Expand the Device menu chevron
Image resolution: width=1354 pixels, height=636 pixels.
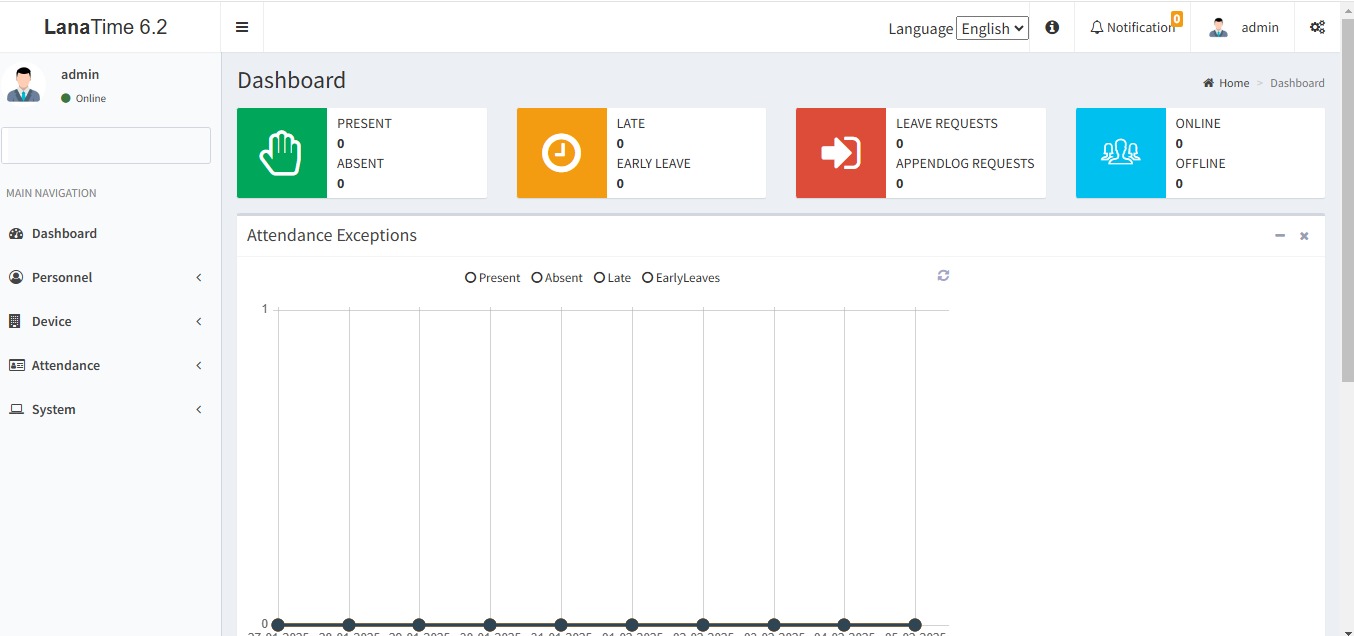click(x=199, y=321)
